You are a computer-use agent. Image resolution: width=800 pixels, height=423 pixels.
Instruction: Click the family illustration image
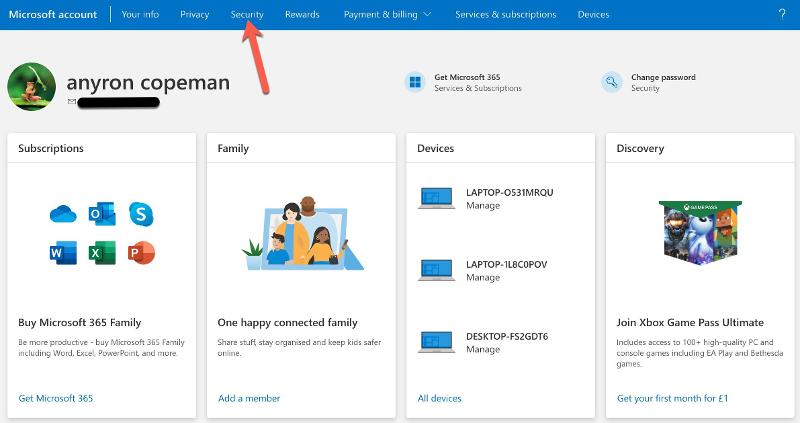click(x=303, y=233)
